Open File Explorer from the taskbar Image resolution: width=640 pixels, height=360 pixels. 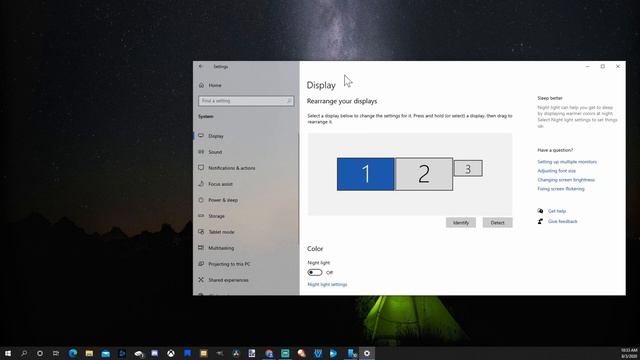89,353
